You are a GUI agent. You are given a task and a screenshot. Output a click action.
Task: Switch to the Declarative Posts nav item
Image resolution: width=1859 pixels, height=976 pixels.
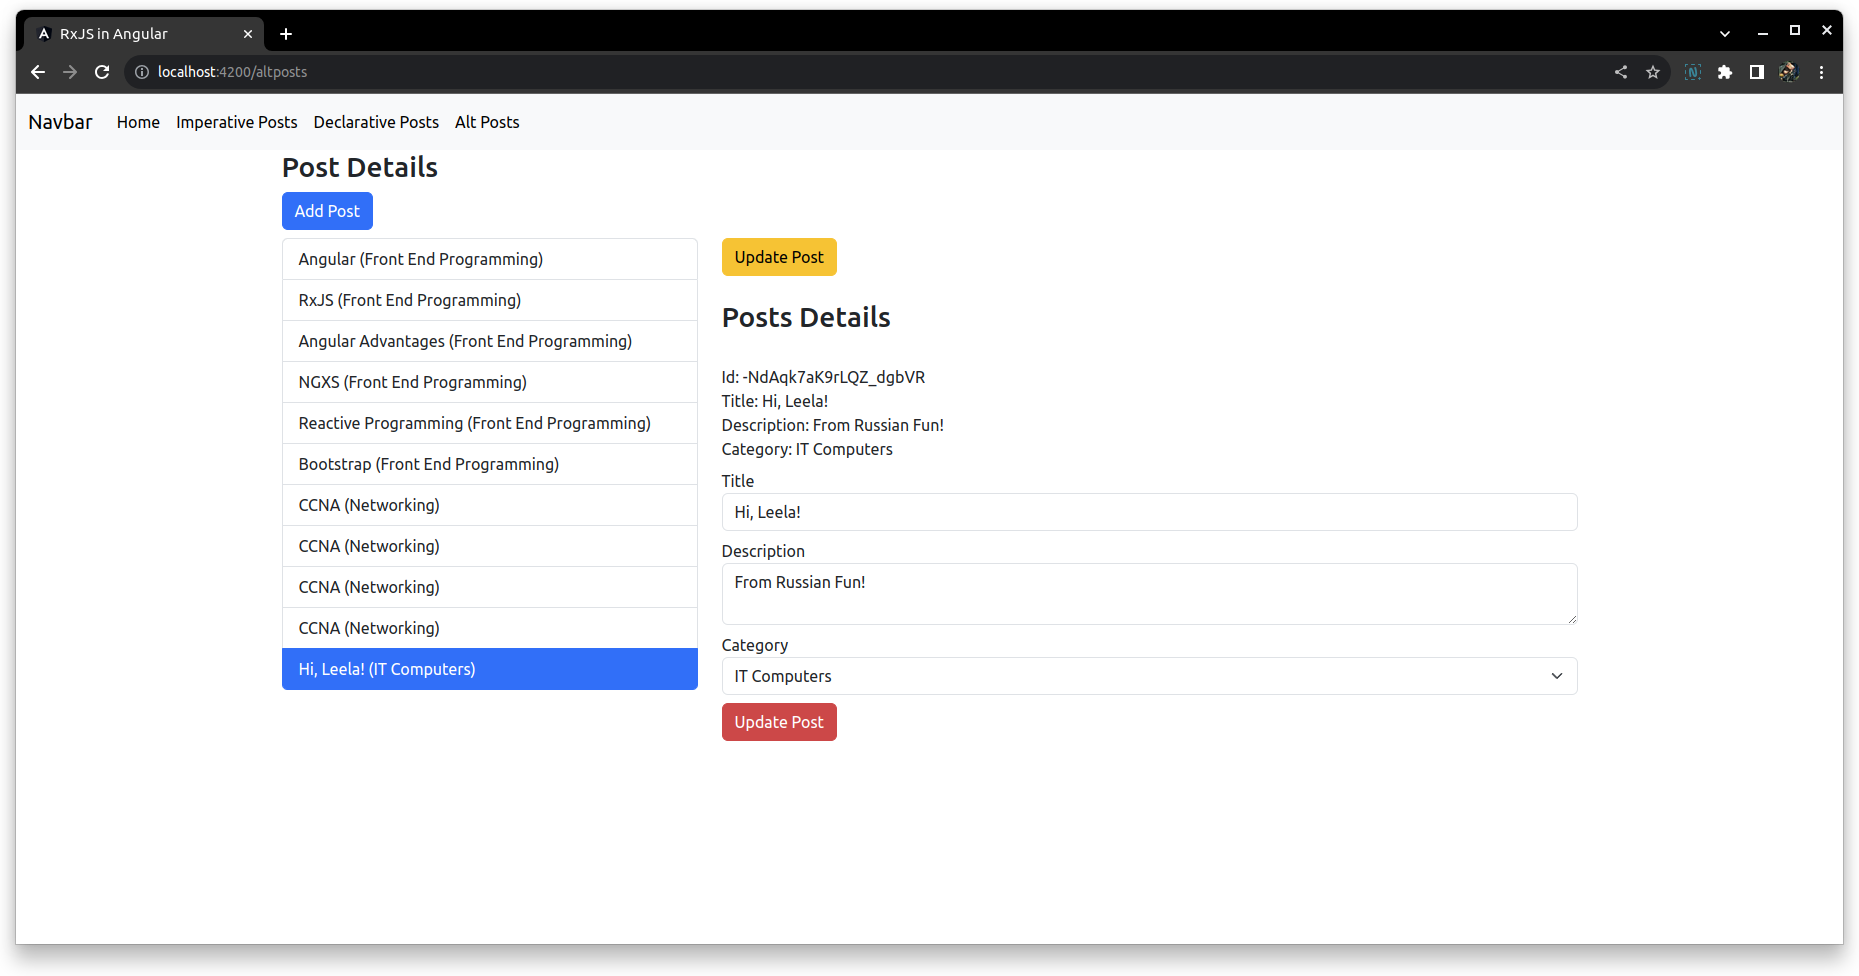tap(376, 122)
